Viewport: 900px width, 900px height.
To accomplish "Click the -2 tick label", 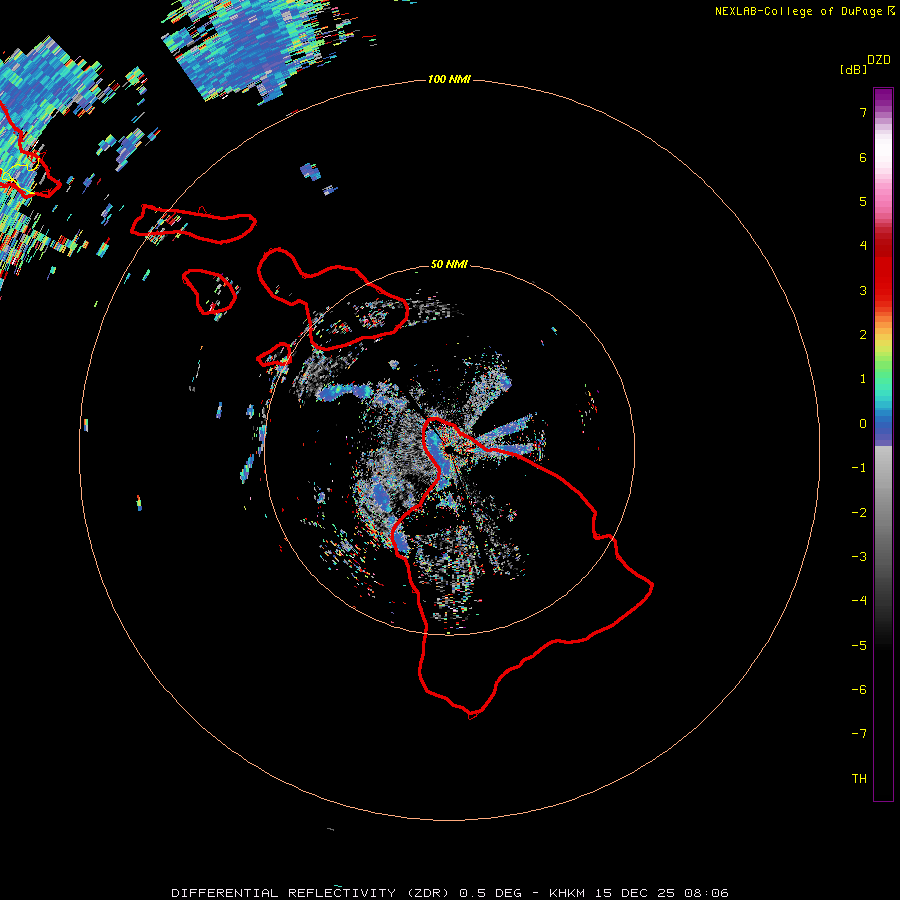I will [859, 513].
